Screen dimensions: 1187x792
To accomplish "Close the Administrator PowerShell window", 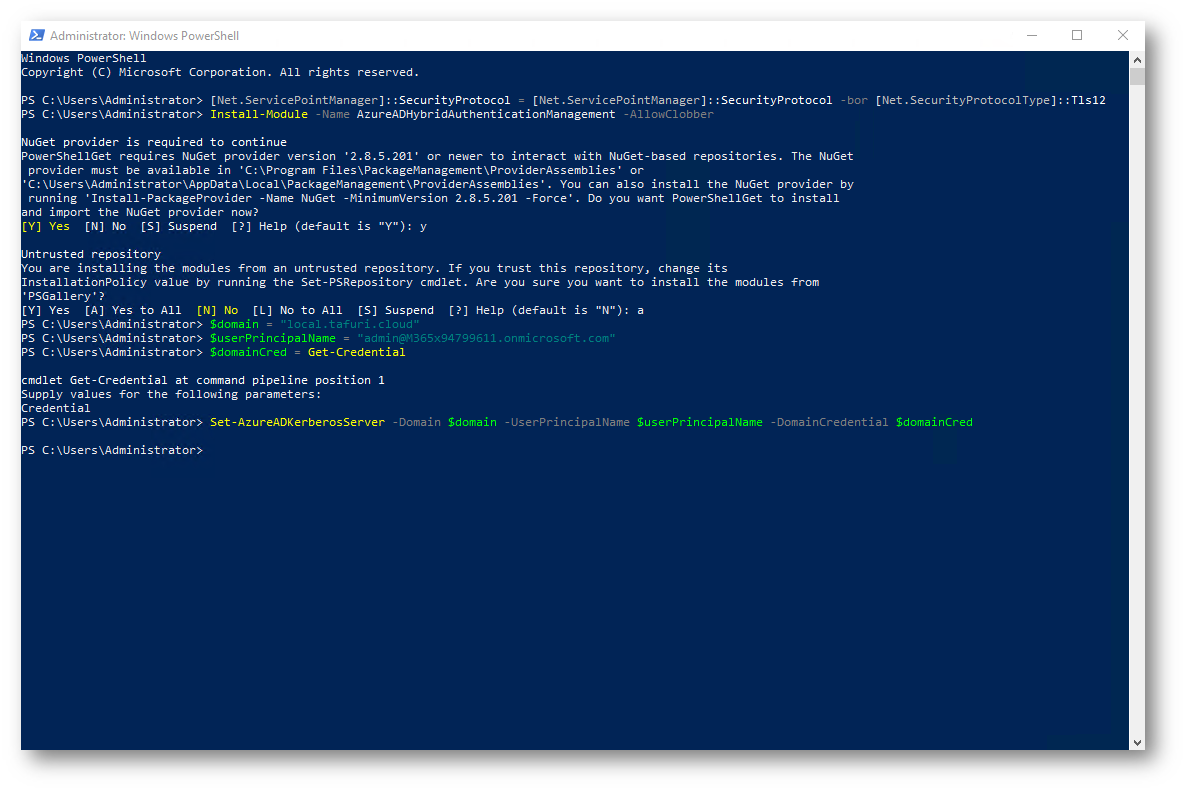I will [x=1122, y=35].
